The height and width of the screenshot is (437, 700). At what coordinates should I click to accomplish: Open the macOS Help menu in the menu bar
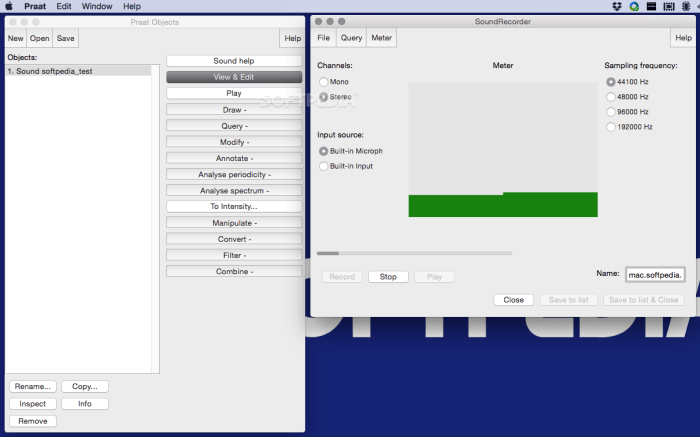(132, 6)
